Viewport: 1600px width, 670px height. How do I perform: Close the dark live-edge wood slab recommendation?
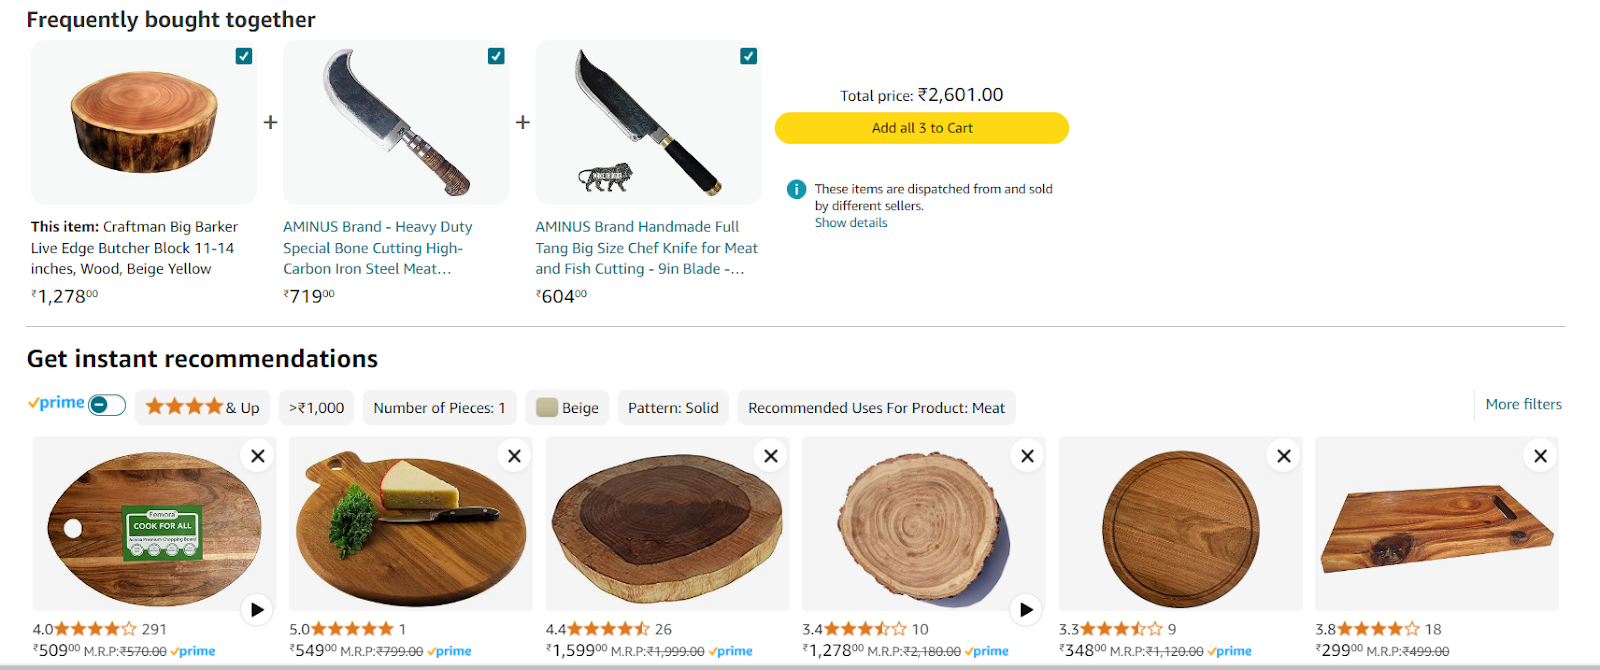pyautogui.click(x=771, y=456)
